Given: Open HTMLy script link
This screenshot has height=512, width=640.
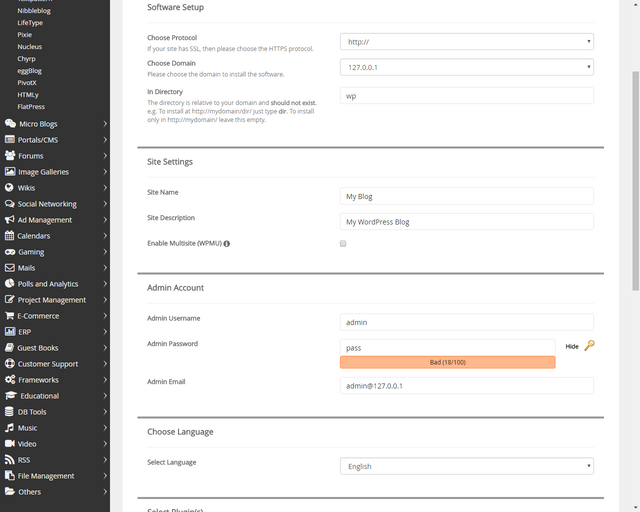Looking at the screenshot, I should pyautogui.click(x=28, y=95).
